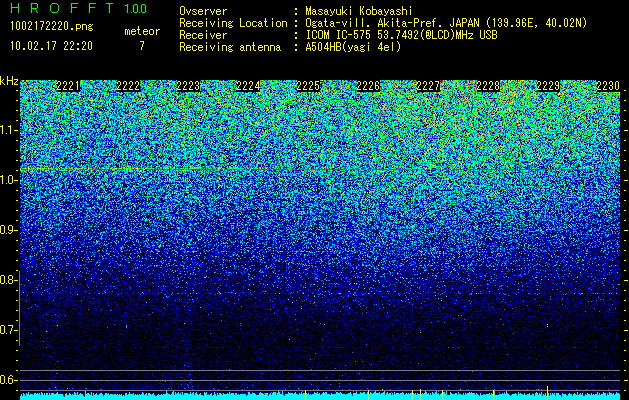Viewport: 629px width, 400px height.
Task: Click the gray horizontal line at 0.6 kHz
Action: [x=320, y=380]
